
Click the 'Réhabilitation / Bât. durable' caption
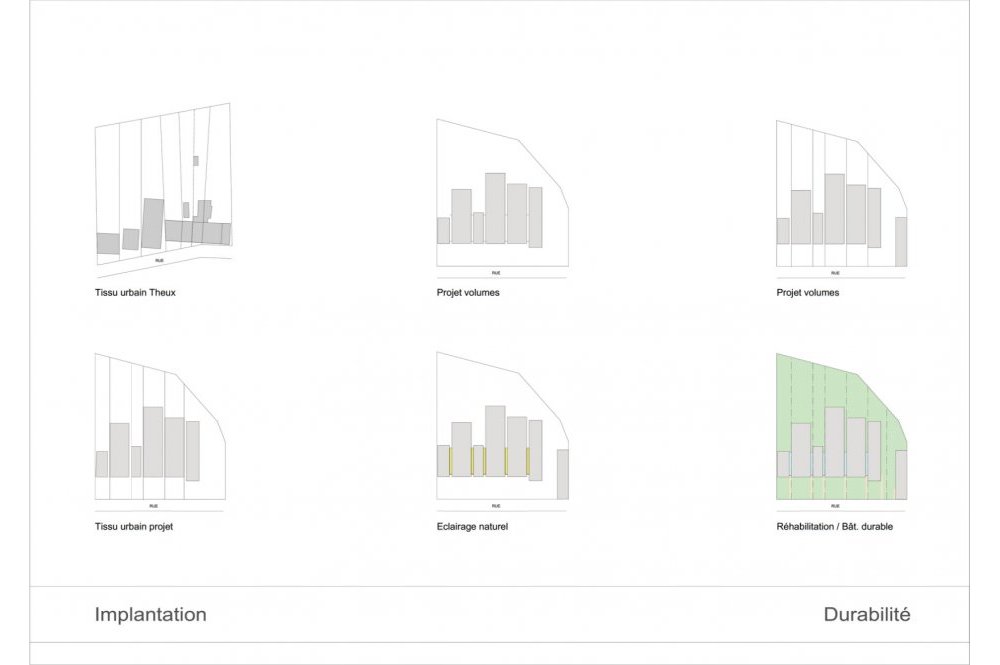coord(835,527)
